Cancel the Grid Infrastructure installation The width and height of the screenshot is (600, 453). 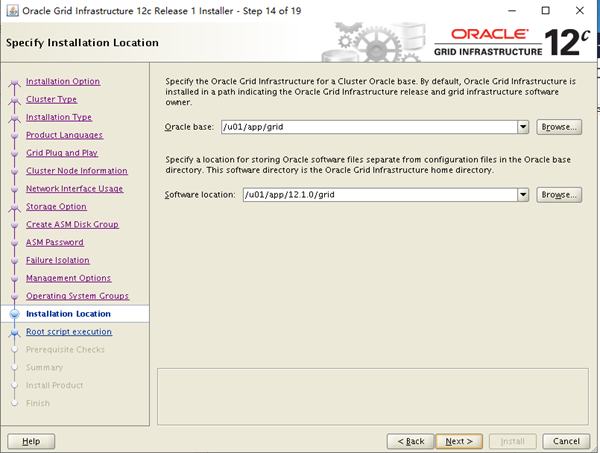point(566,441)
